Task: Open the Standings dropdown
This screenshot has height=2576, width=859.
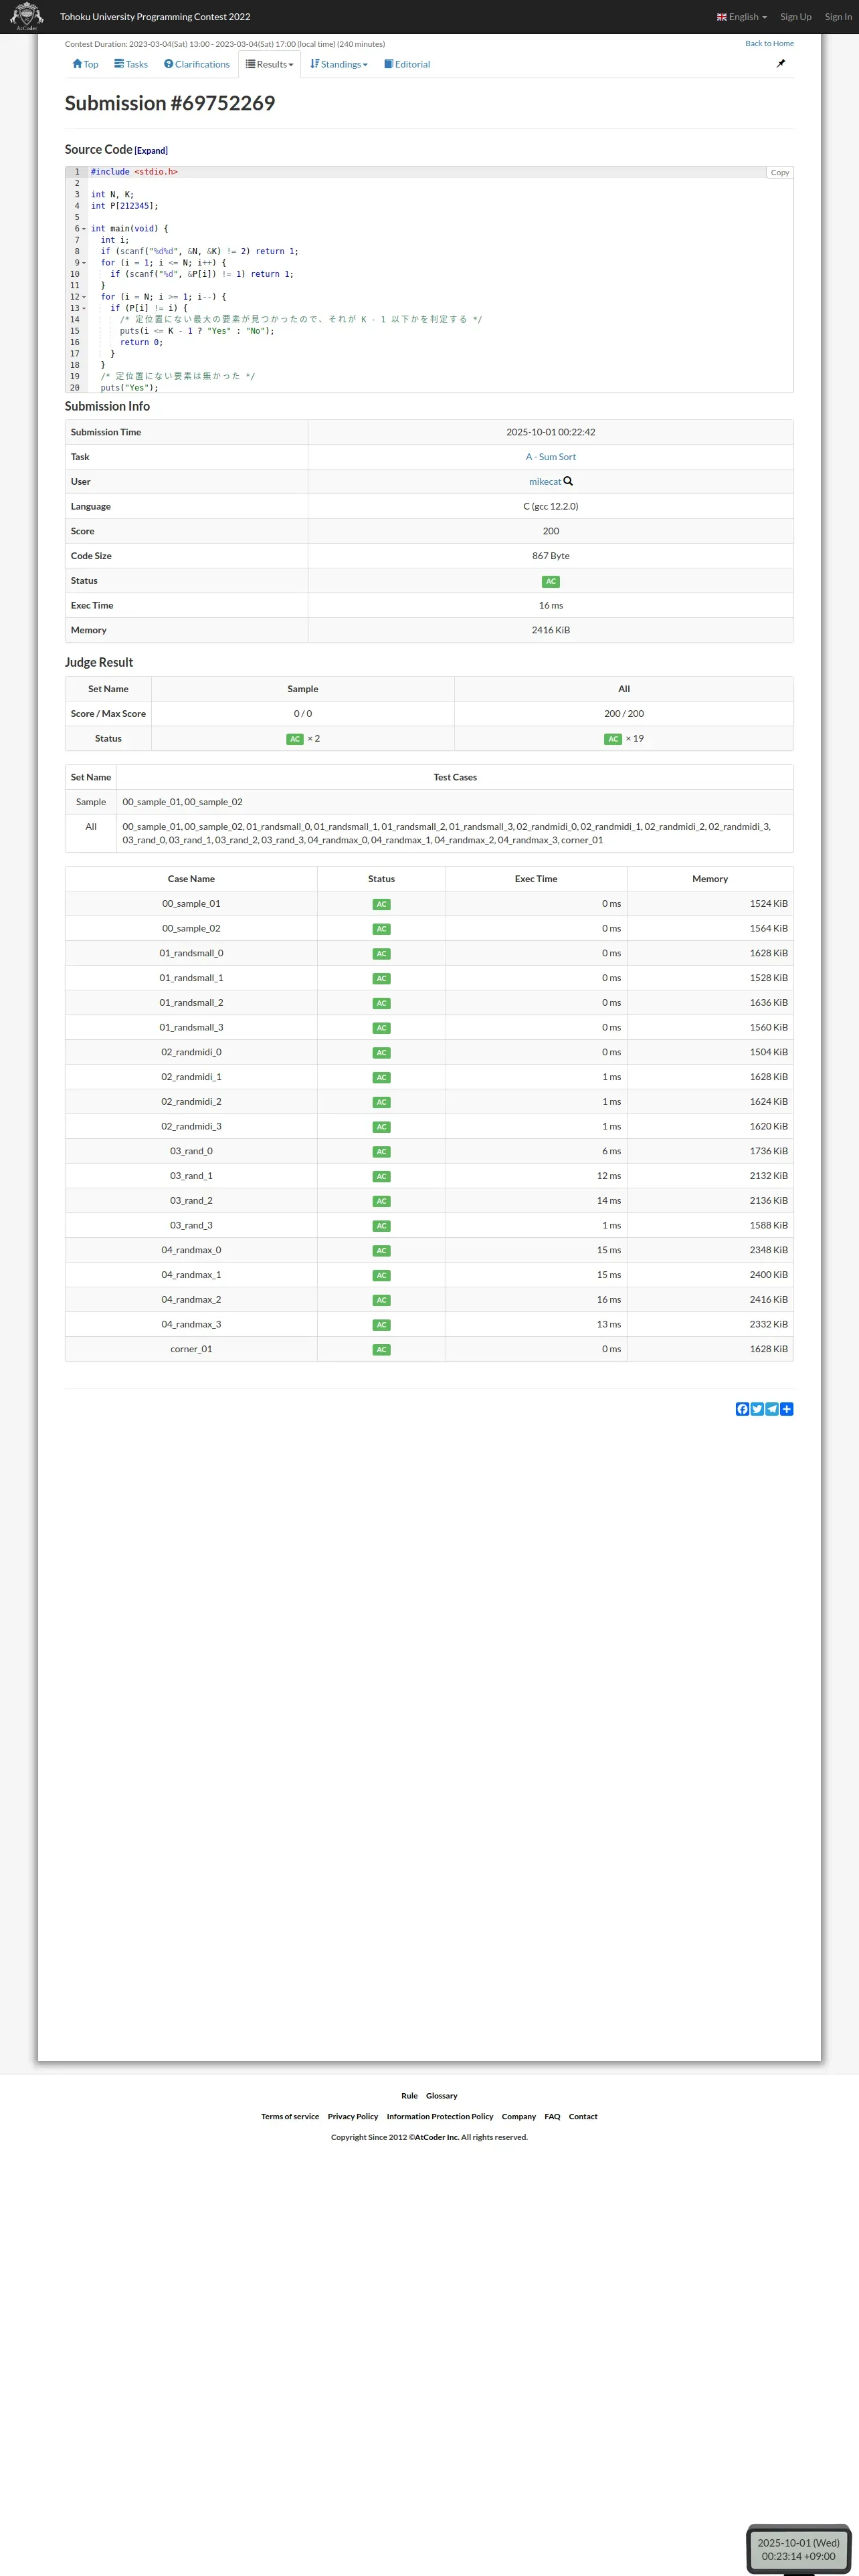Action: click(339, 64)
